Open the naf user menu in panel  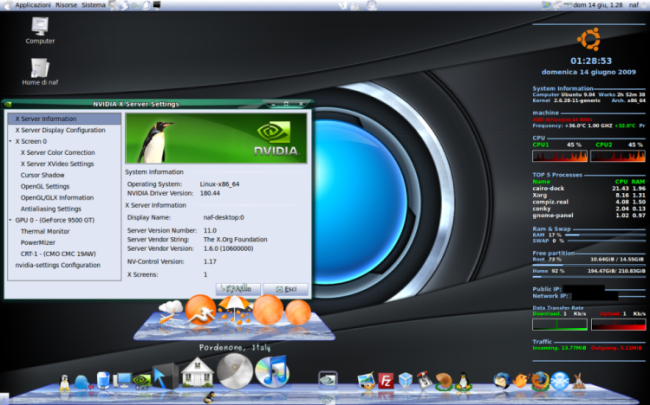click(633, 5)
